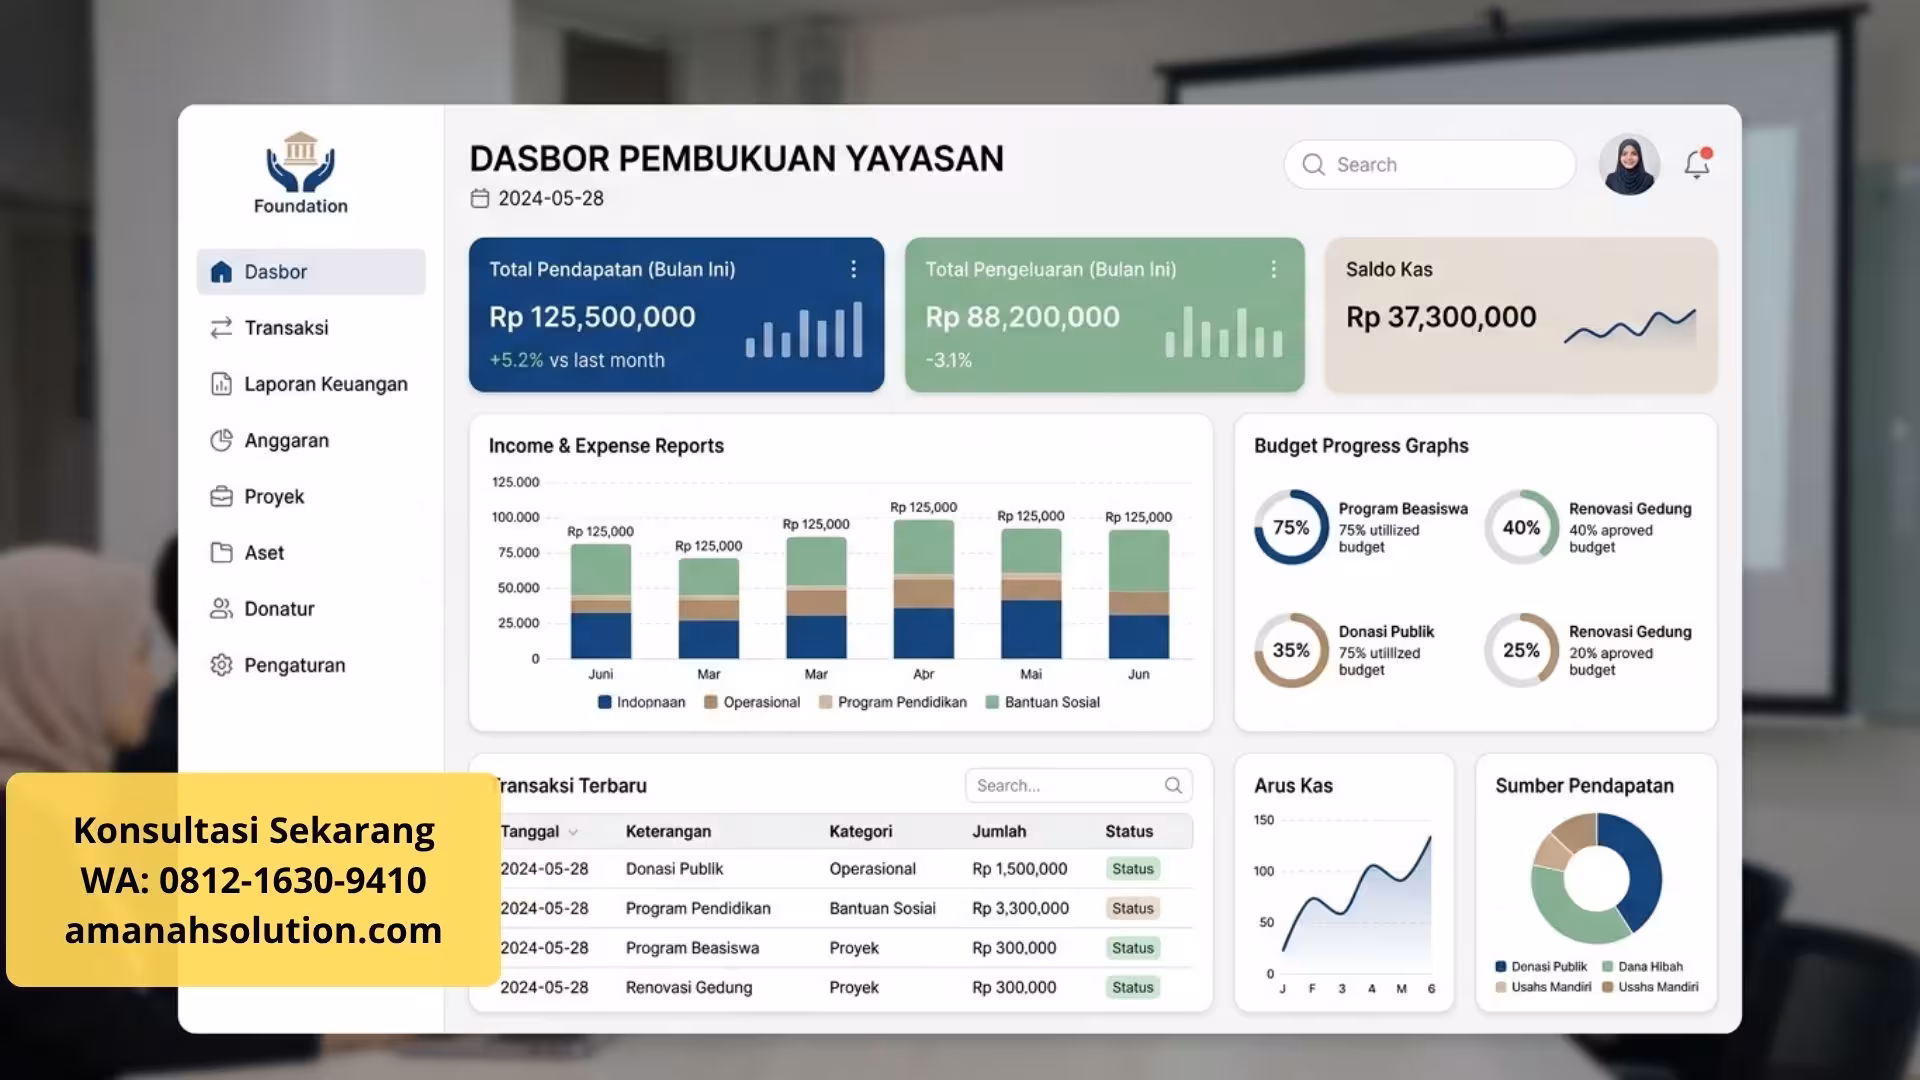Click Status badge for Donasi Publik row

[1133, 869]
